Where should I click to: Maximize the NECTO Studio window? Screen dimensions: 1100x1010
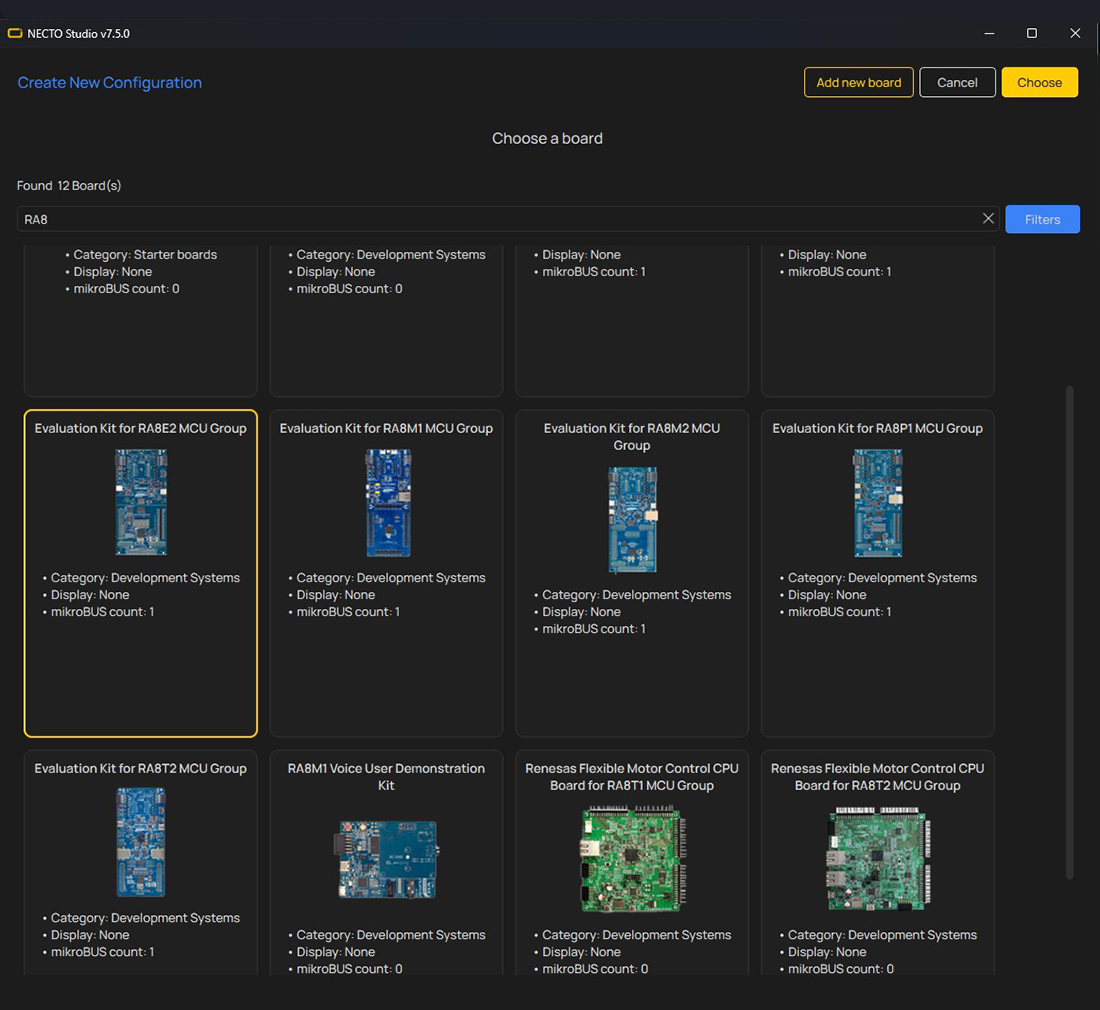point(1031,33)
